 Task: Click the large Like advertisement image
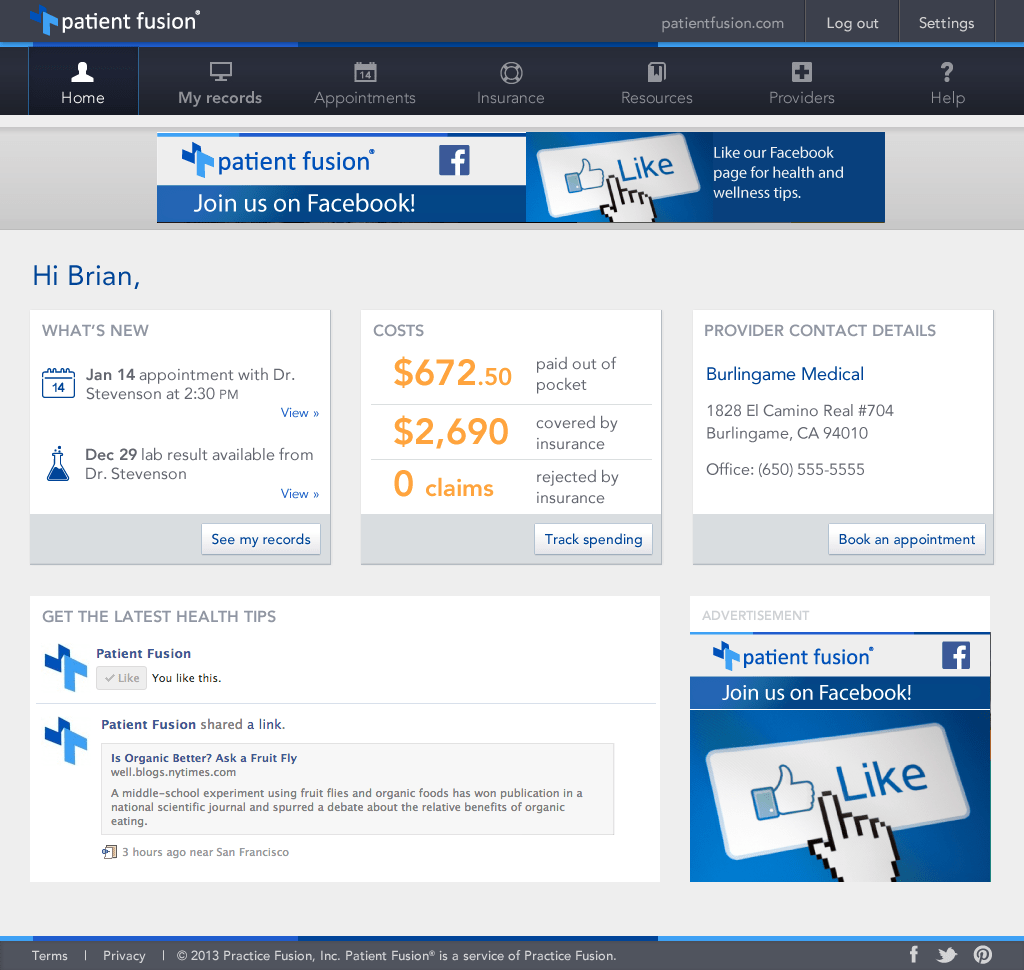pyautogui.click(x=840, y=796)
